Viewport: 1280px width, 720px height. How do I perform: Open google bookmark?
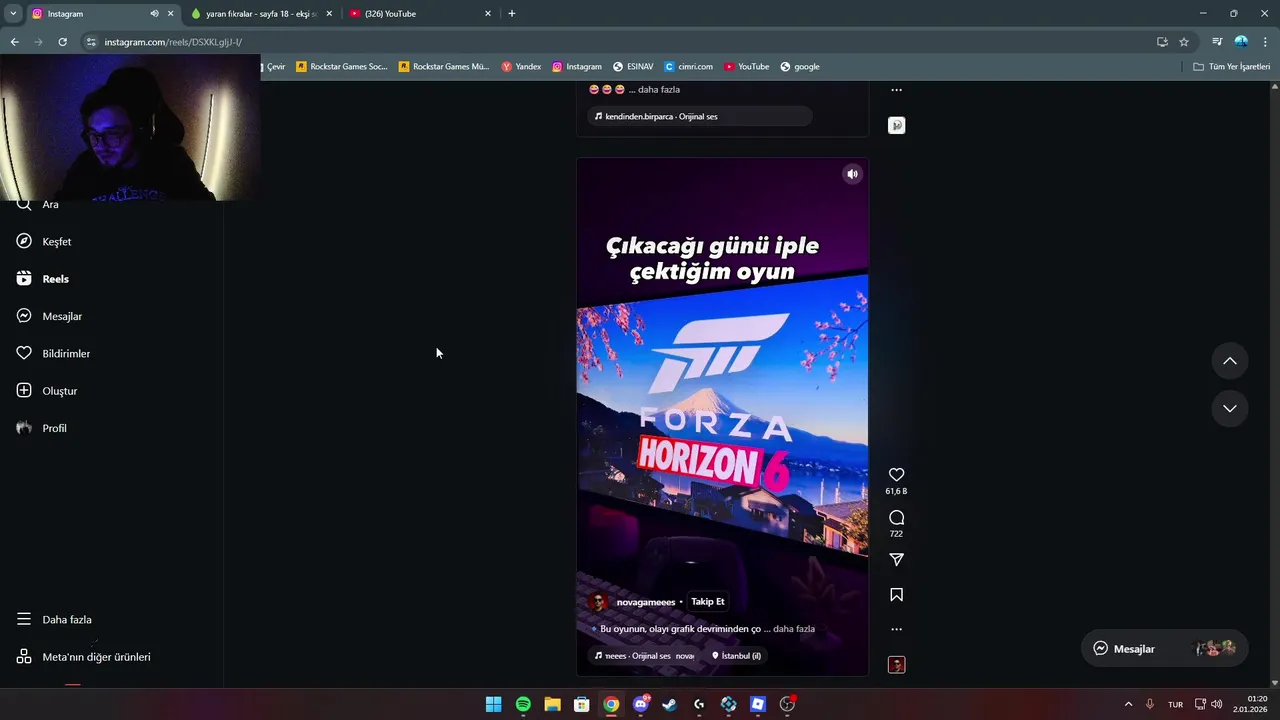click(x=800, y=67)
